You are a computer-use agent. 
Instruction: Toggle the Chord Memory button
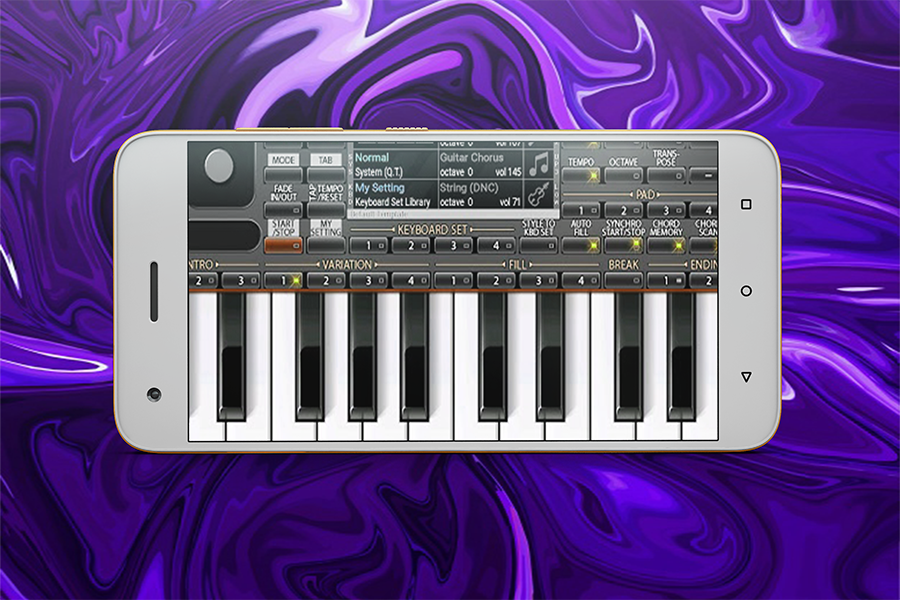pyautogui.click(x=666, y=246)
